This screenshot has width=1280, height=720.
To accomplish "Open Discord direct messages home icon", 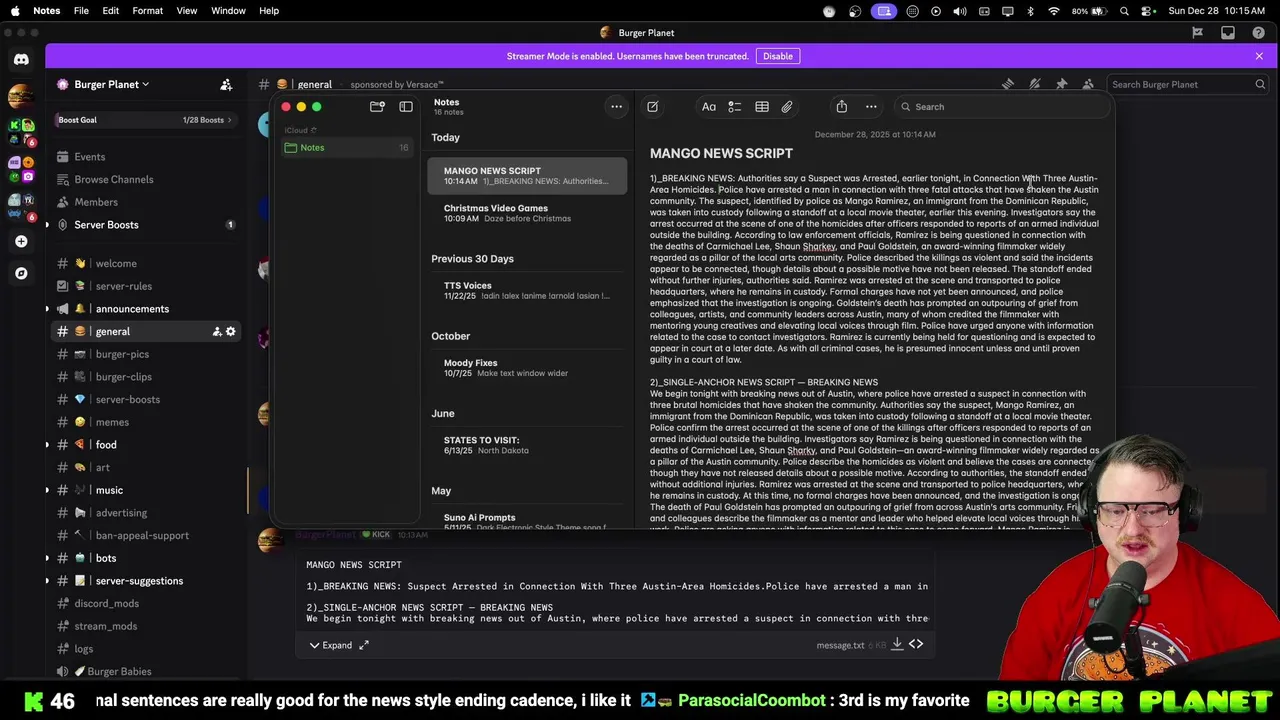I will (x=21, y=60).
